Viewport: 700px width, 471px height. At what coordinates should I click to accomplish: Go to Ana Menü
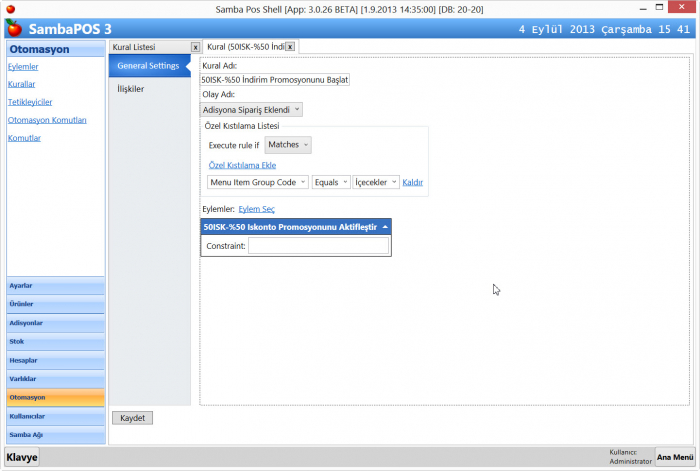(x=674, y=456)
